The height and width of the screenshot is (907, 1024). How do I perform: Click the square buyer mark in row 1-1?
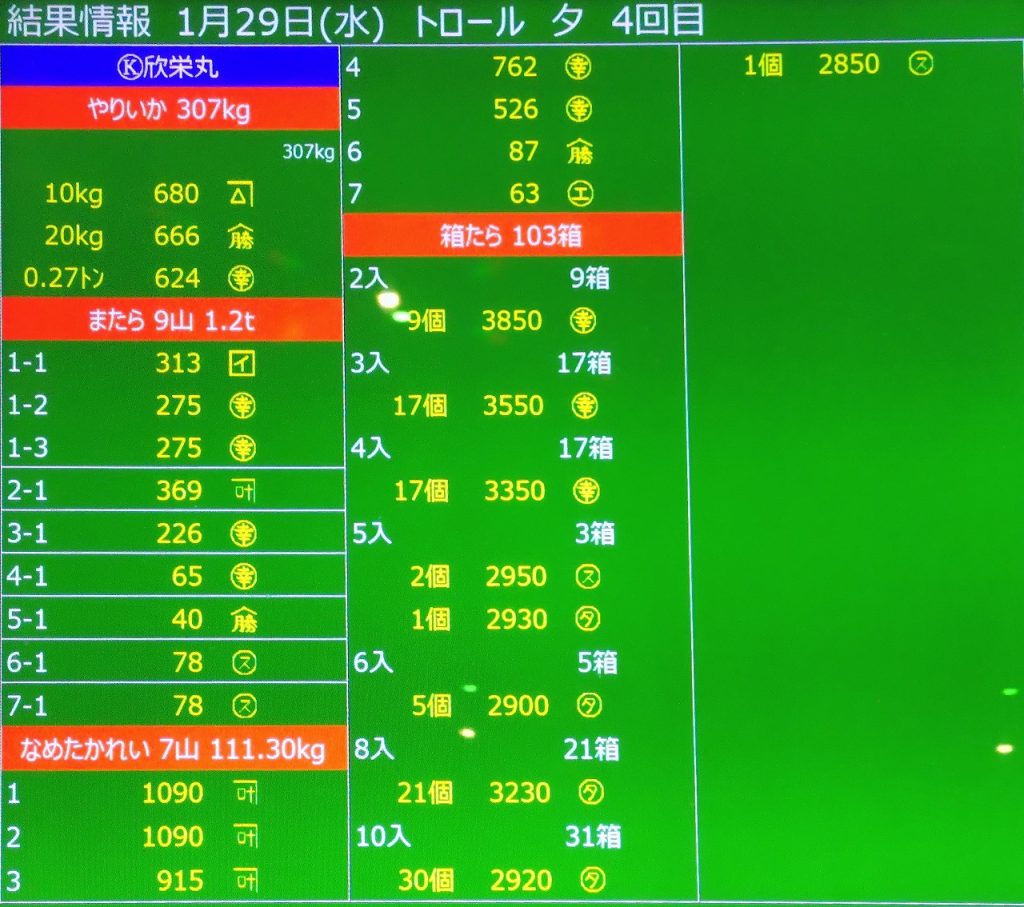coord(241,364)
